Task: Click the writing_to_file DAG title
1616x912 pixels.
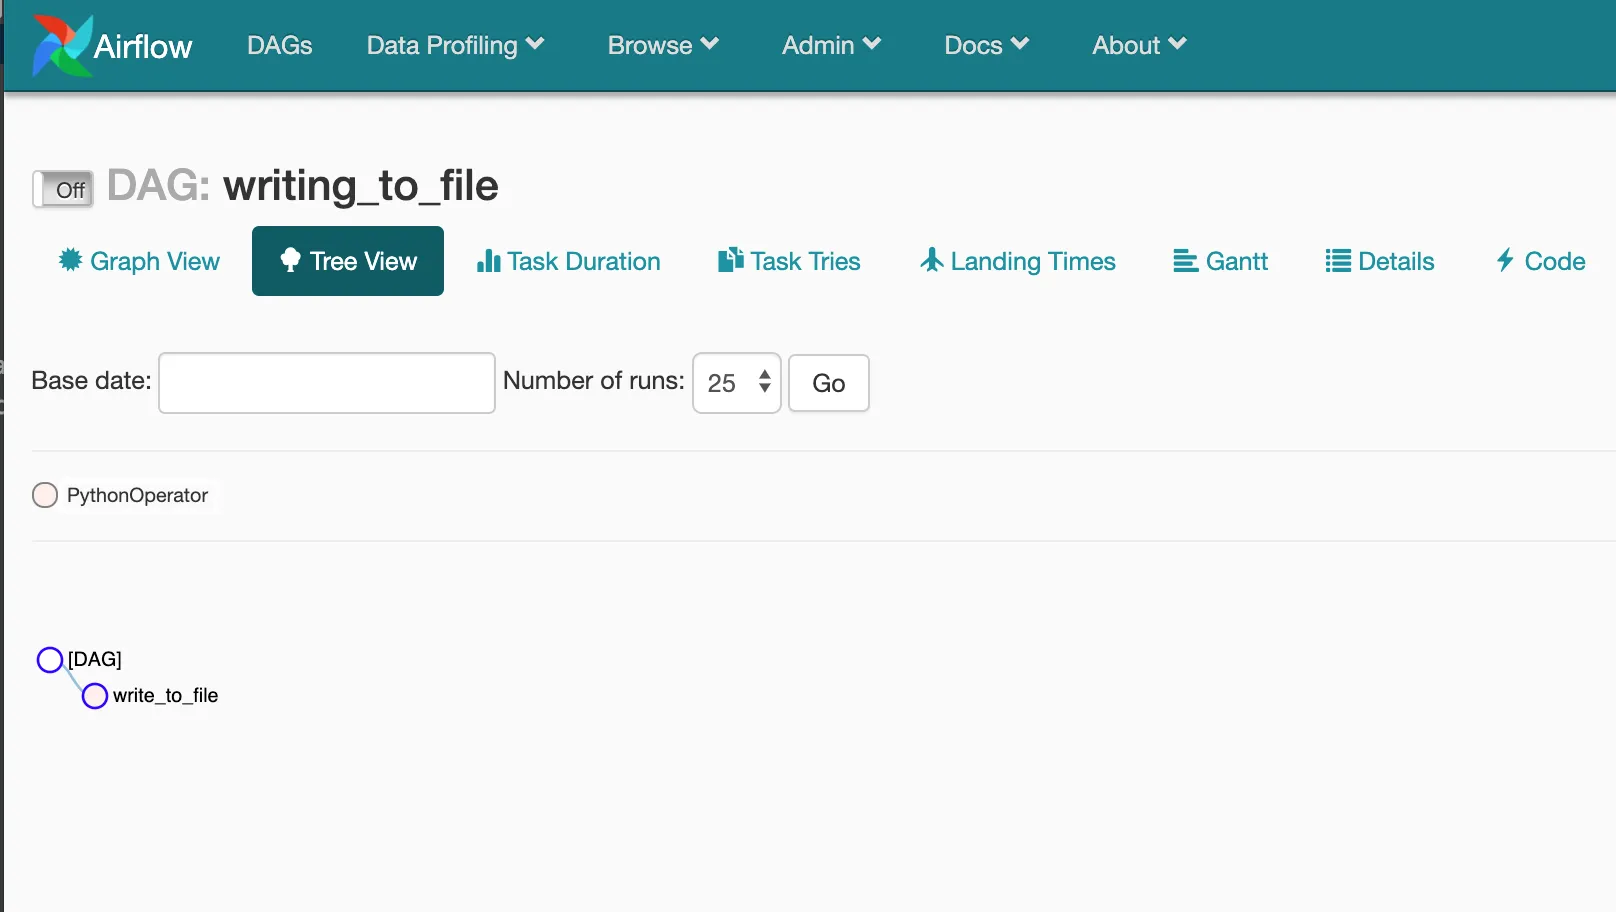Action: coord(360,186)
